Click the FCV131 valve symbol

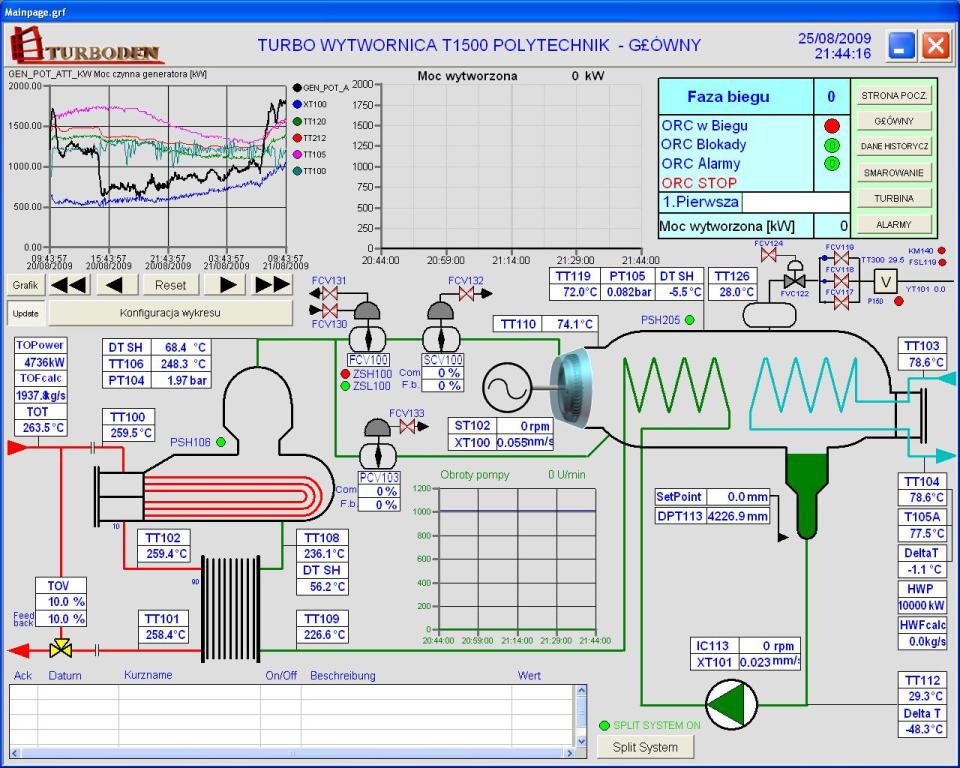(x=329, y=295)
